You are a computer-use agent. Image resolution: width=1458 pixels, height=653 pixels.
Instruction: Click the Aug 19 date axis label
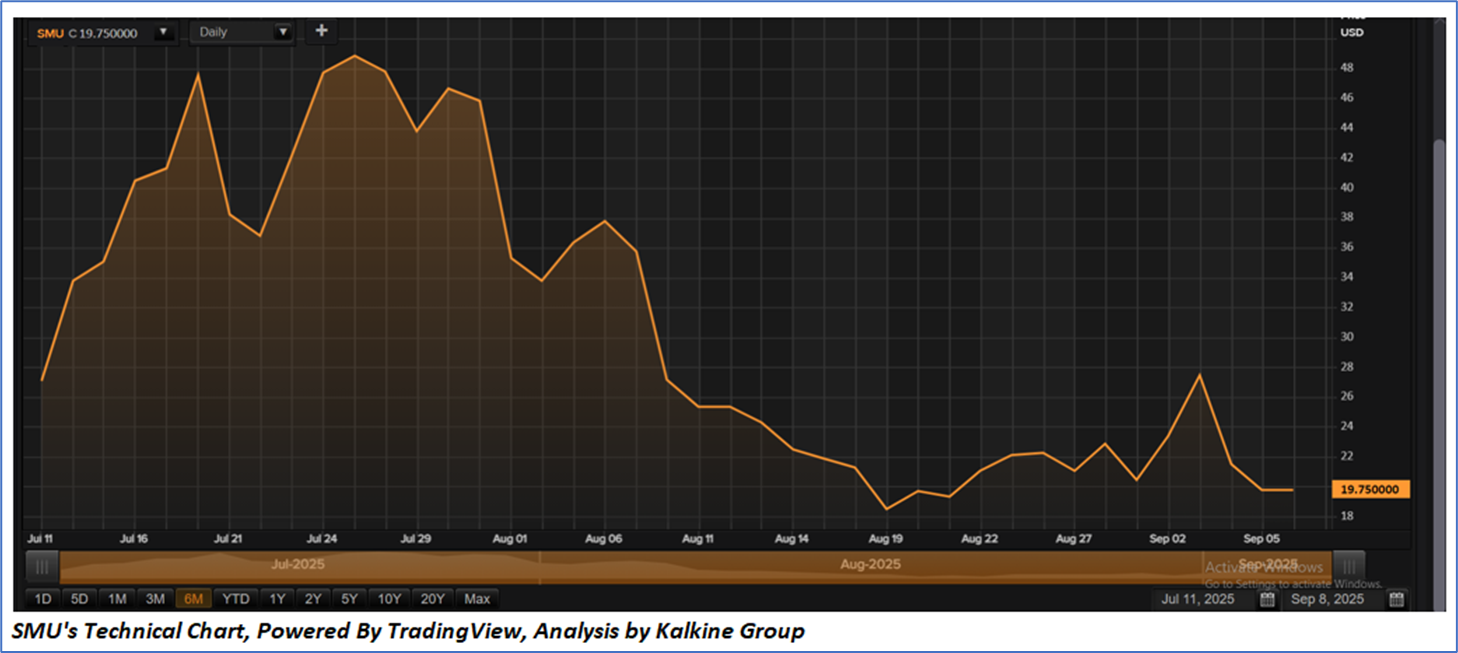pyautogui.click(x=886, y=539)
